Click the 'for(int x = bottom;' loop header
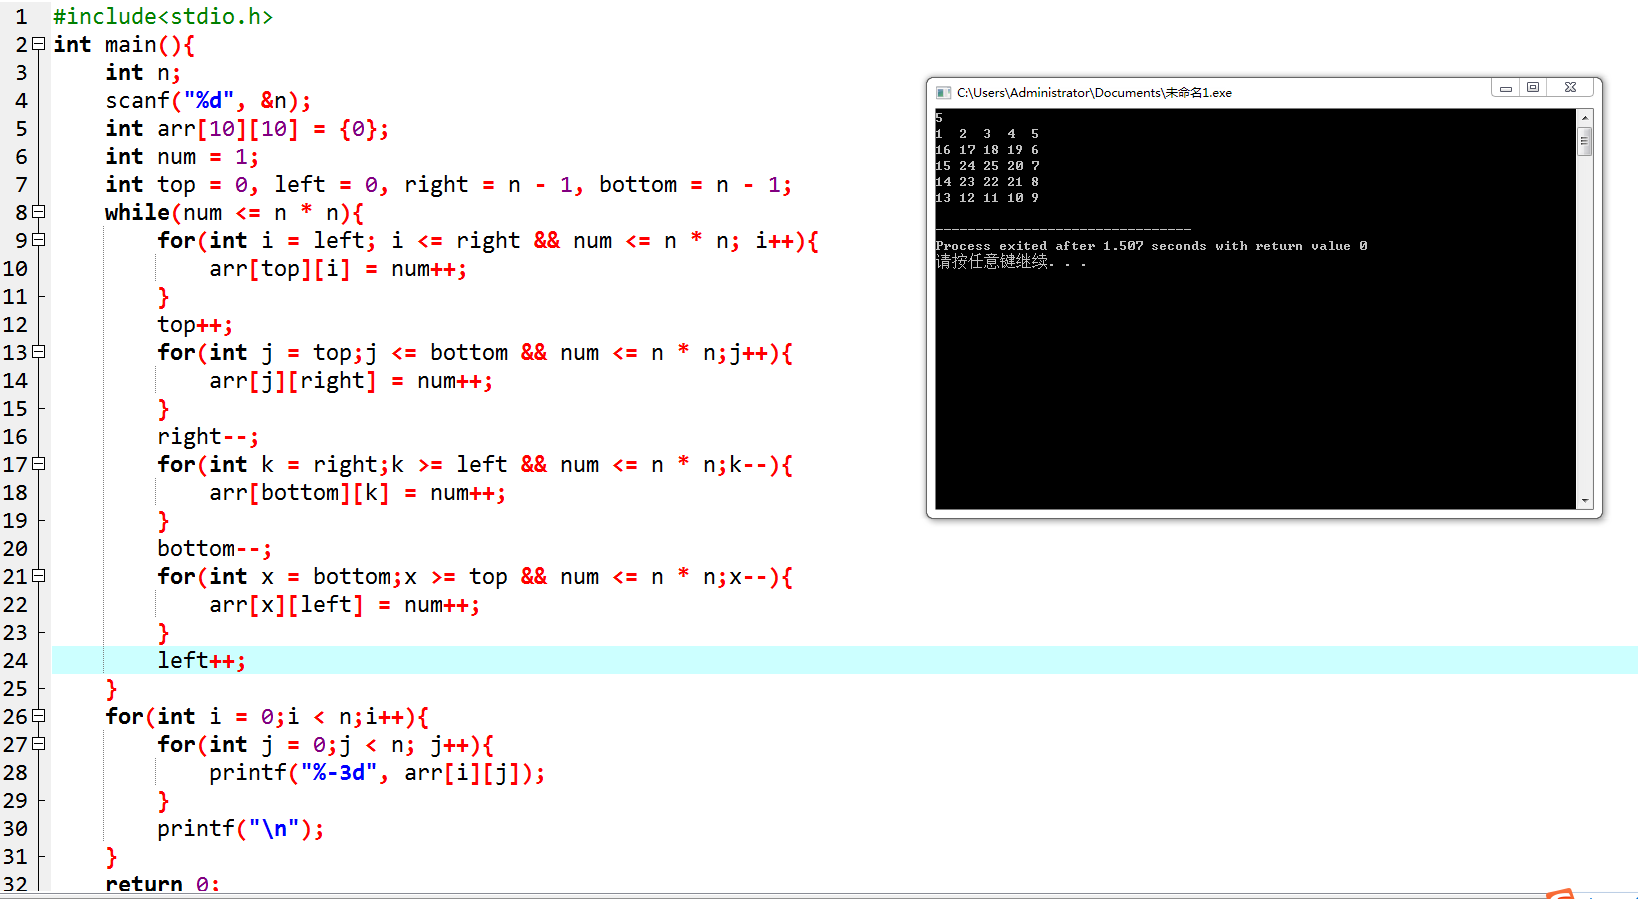Screen dimensions: 1638x899 pyautogui.click(x=475, y=576)
